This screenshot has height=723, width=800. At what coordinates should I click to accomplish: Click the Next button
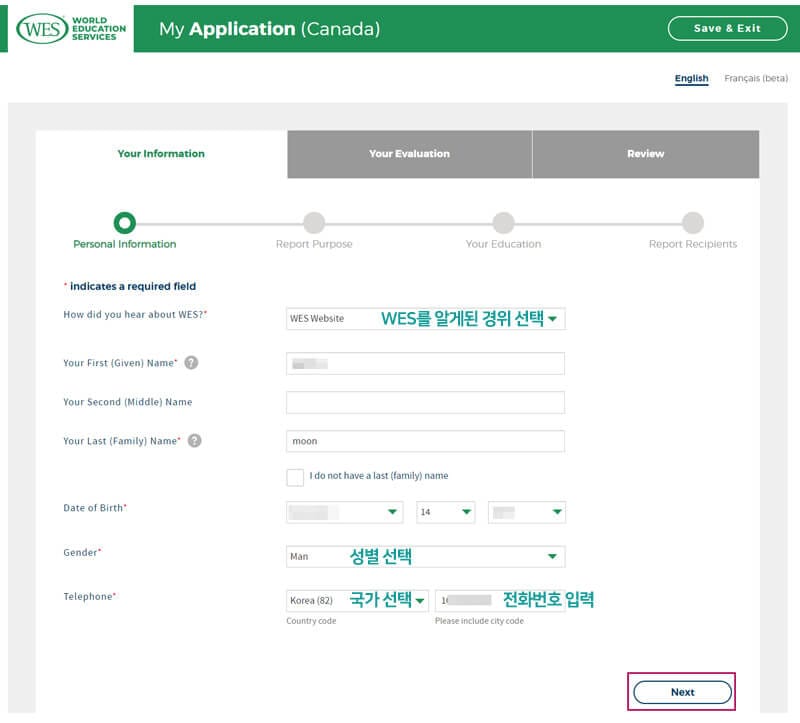point(682,692)
